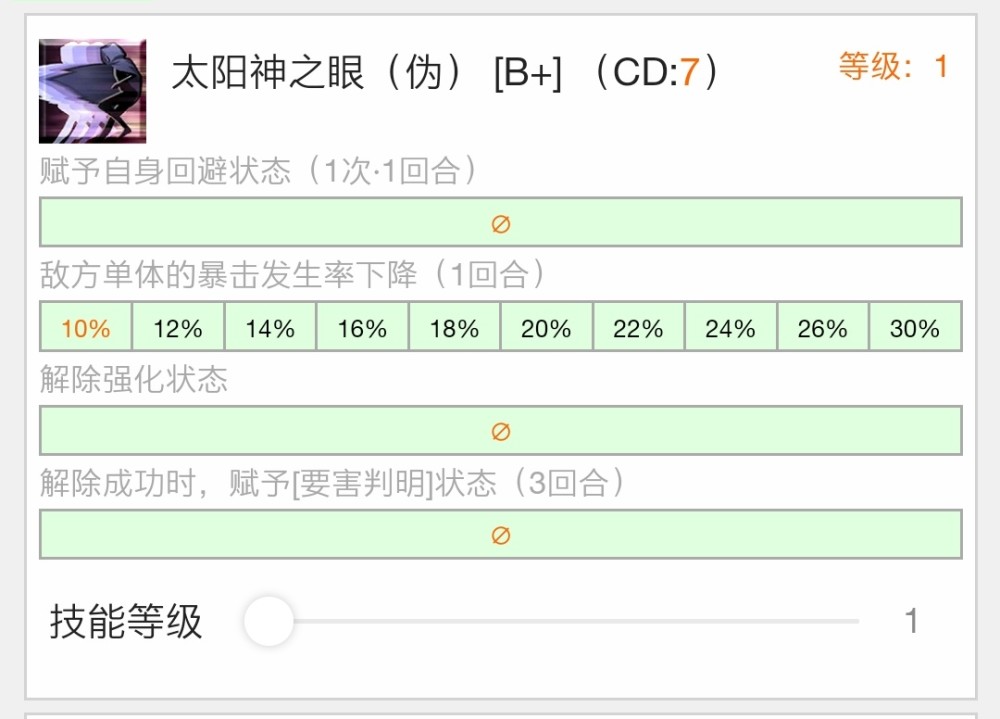This screenshot has height=719, width=1000.
Task: Select the 14% crit rate cell
Action: coord(270,329)
